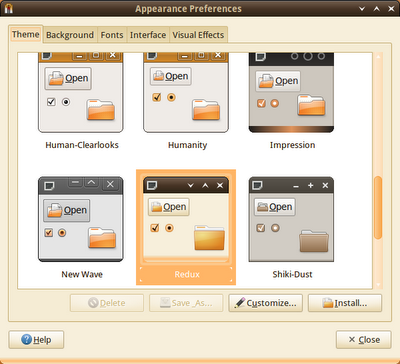Click the pencil icon on the Customize button
400x364 pixels.
pyautogui.click(x=239, y=302)
